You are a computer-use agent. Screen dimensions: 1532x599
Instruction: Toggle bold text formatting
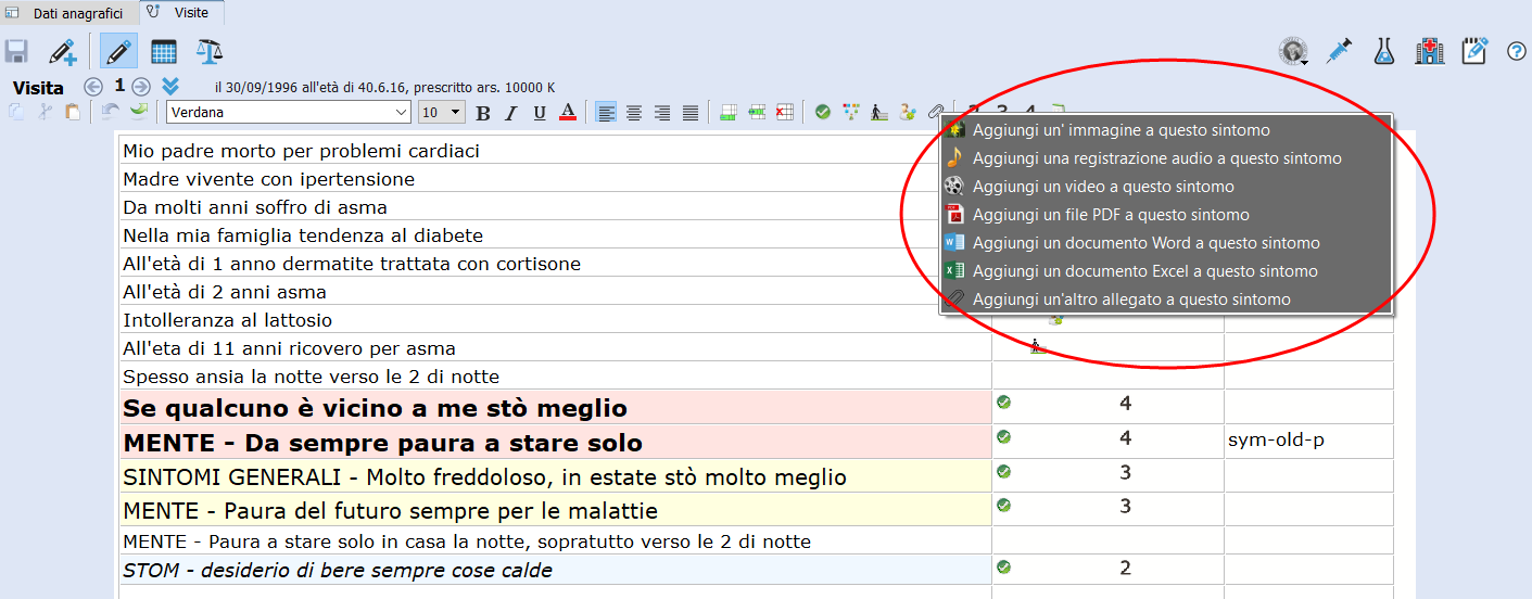click(x=483, y=112)
